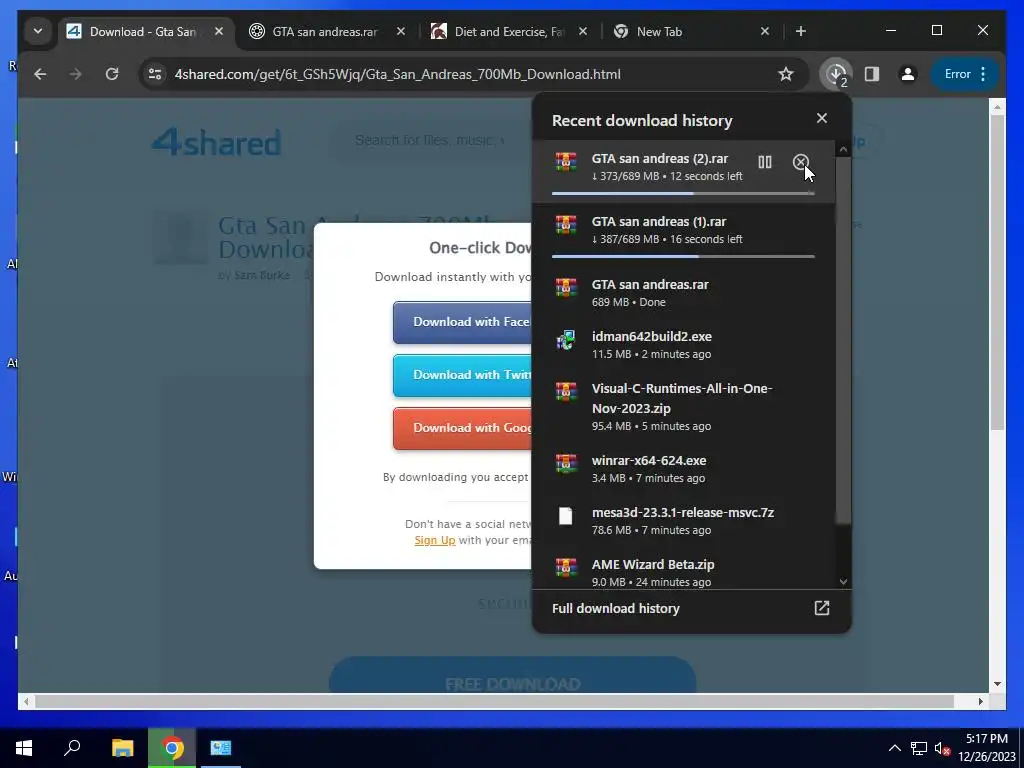This screenshot has width=1024, height=768.
Task: Open Visual-C-Runtimes-All-in-One-Nov-2023.zip entry
Action: click(684, 406)
